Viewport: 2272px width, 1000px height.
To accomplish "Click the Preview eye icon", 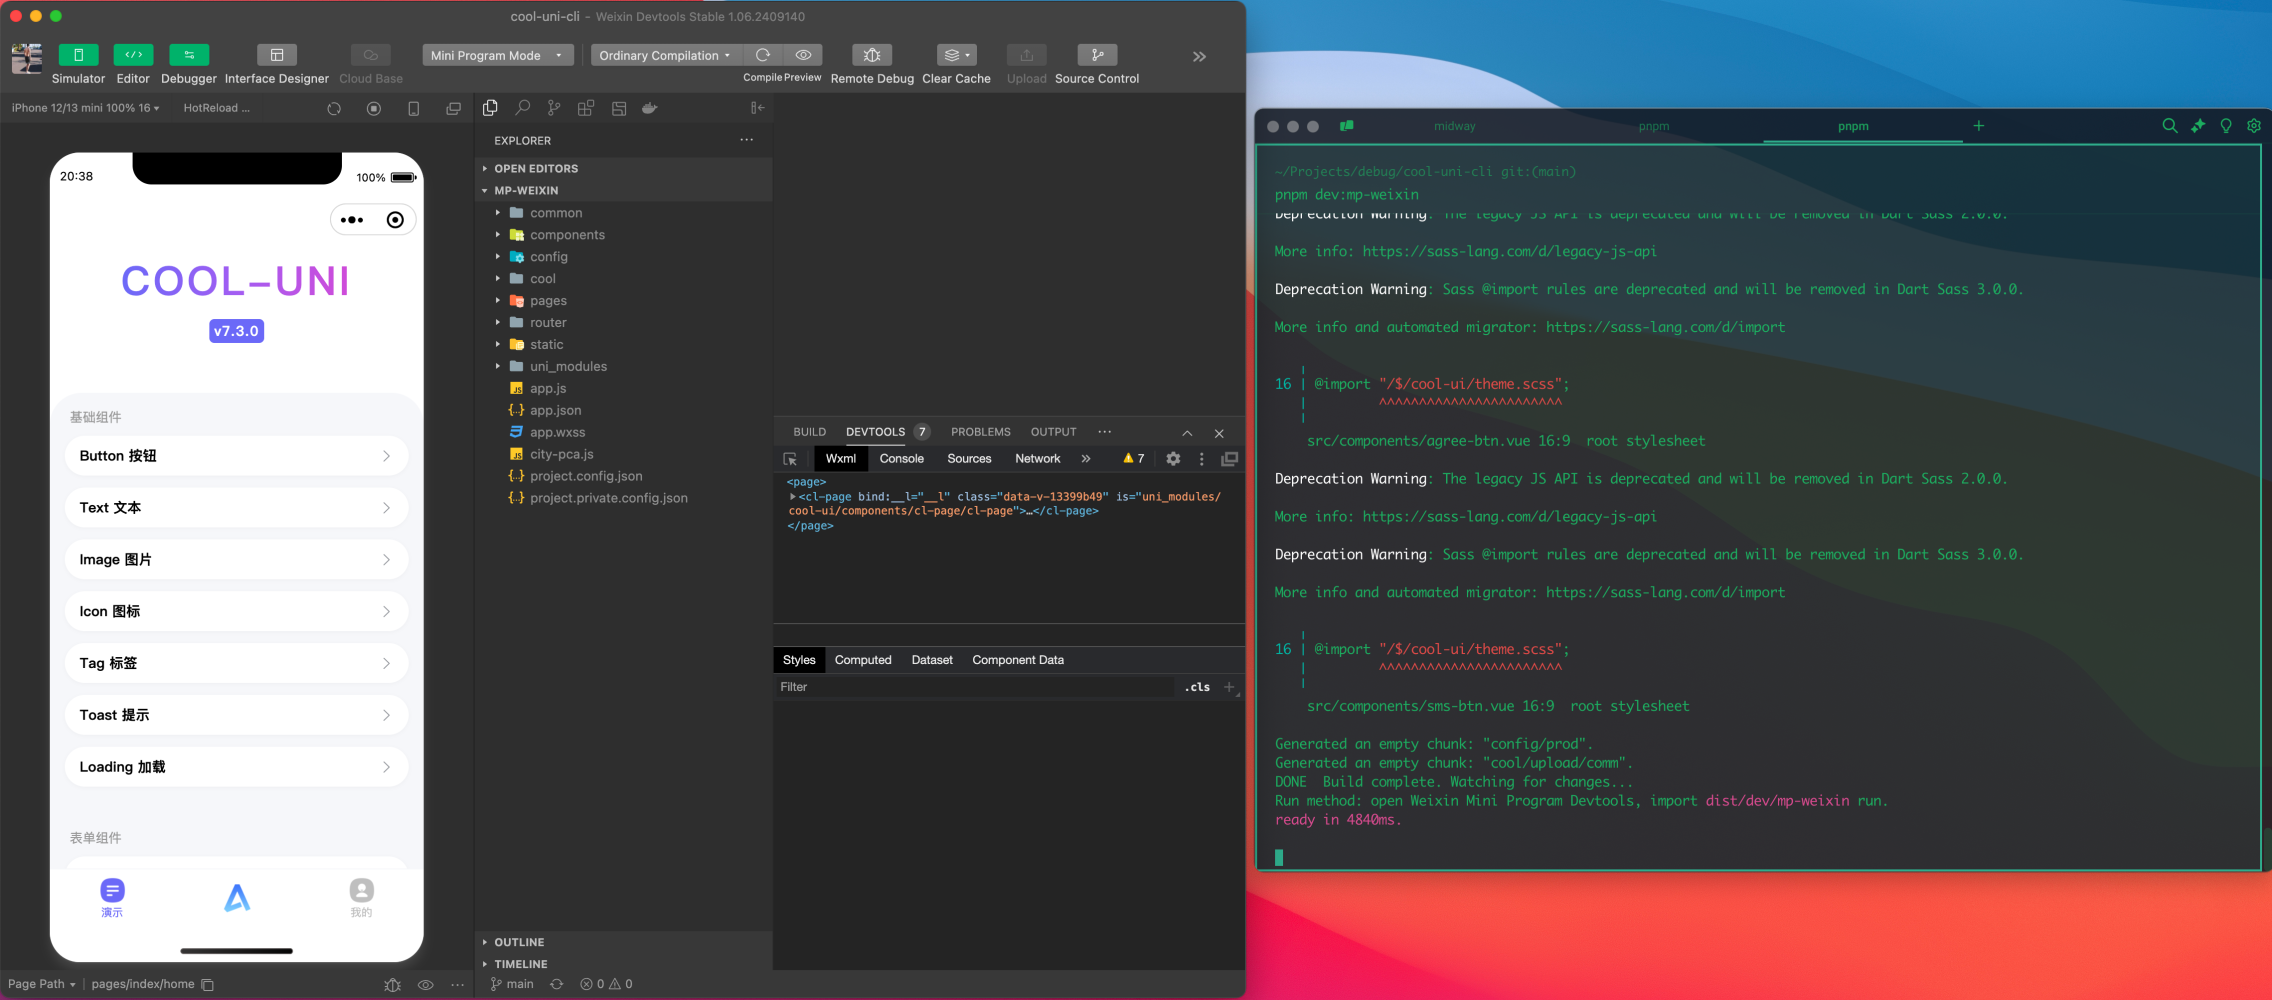I will click(x=803, y=55).
